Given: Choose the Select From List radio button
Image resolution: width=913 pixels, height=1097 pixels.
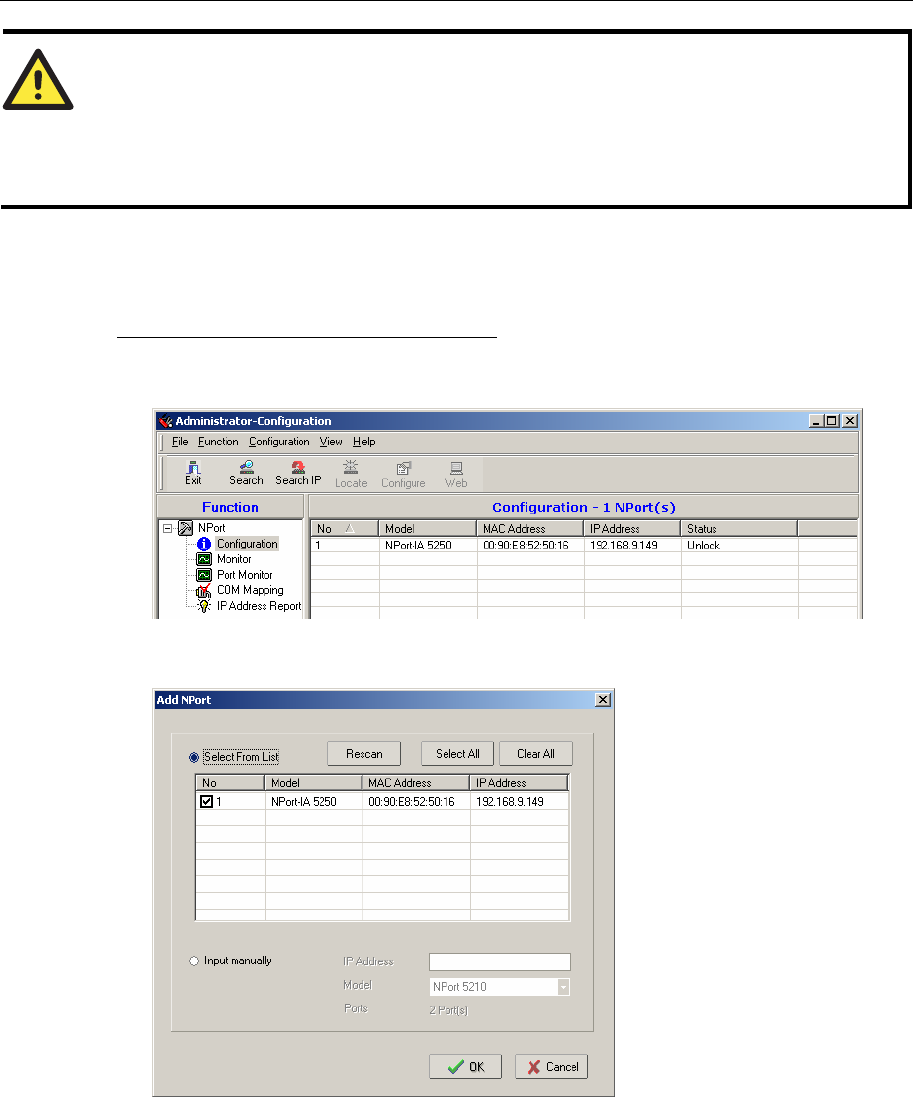Looking at the screenshot, I should tap(194, 757).
